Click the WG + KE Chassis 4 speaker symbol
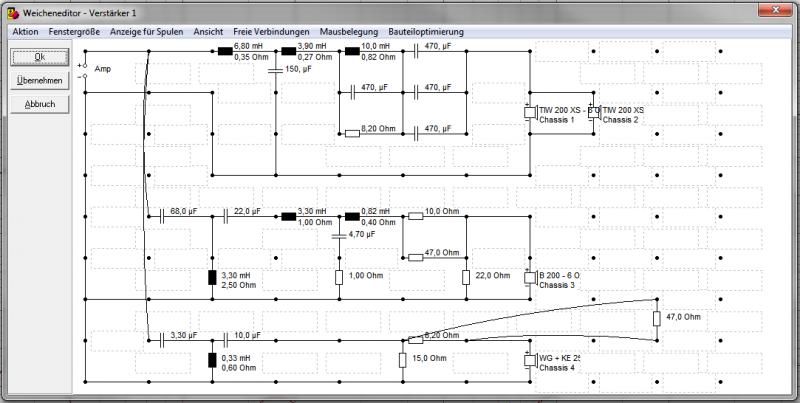Image resolution: width=800 pixels, height=403 pixels. click(x=530, y=360)
